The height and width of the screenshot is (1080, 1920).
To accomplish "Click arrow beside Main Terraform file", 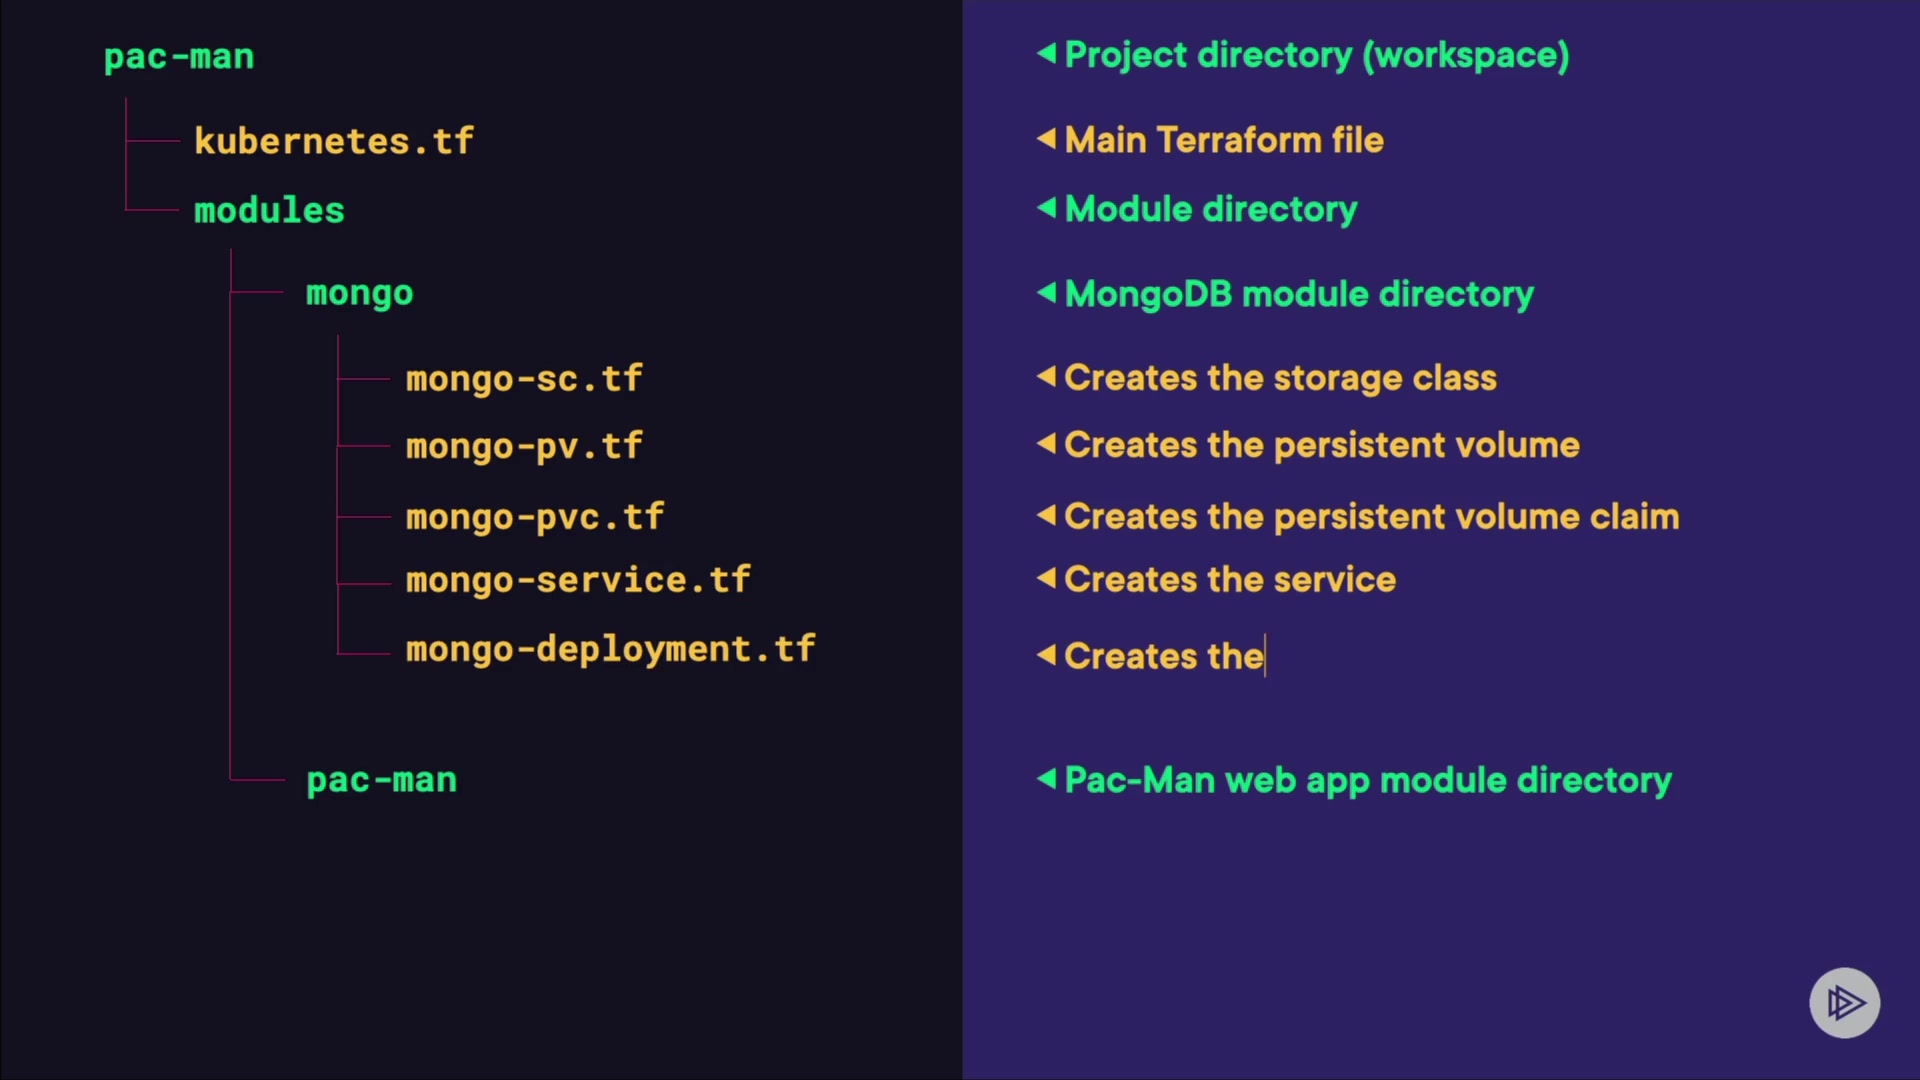I will point(1046,138).
